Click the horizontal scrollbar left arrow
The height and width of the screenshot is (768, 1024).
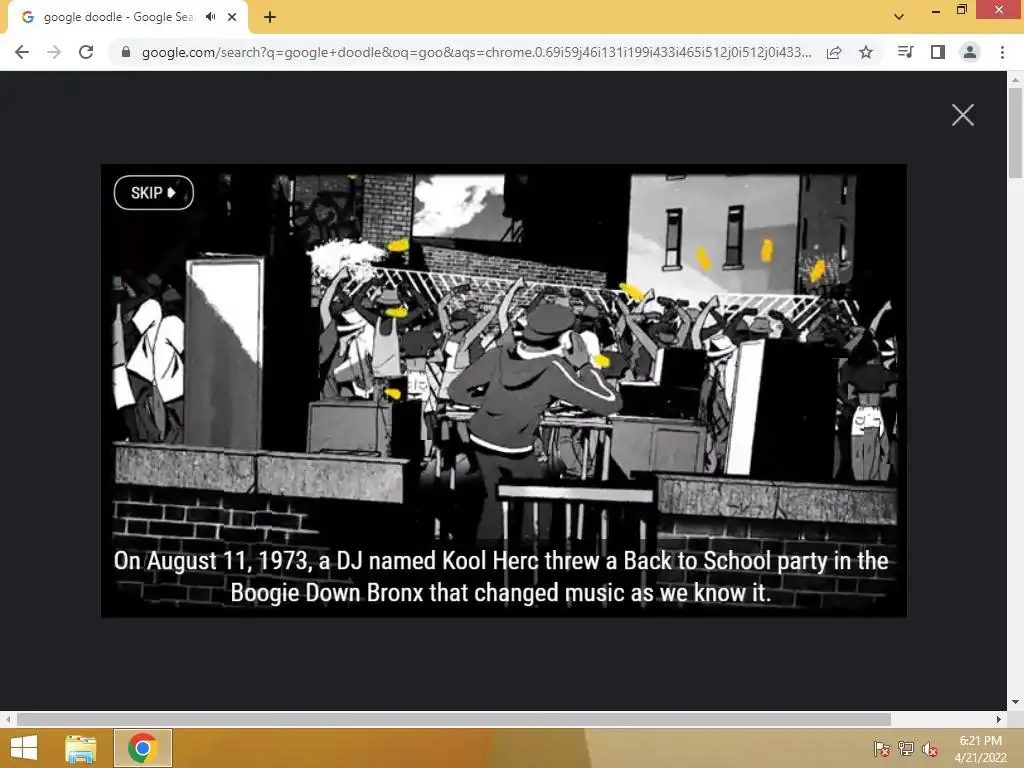tap(8, 720)
